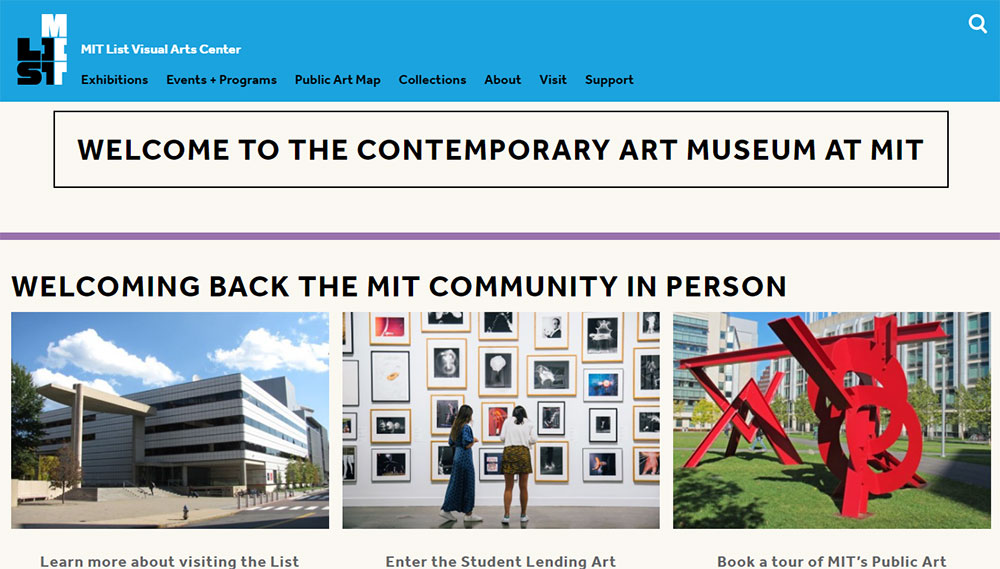Click Enter the Student Lending Art link
Screen dimensions: 1000x569
[x=501, y=561]
